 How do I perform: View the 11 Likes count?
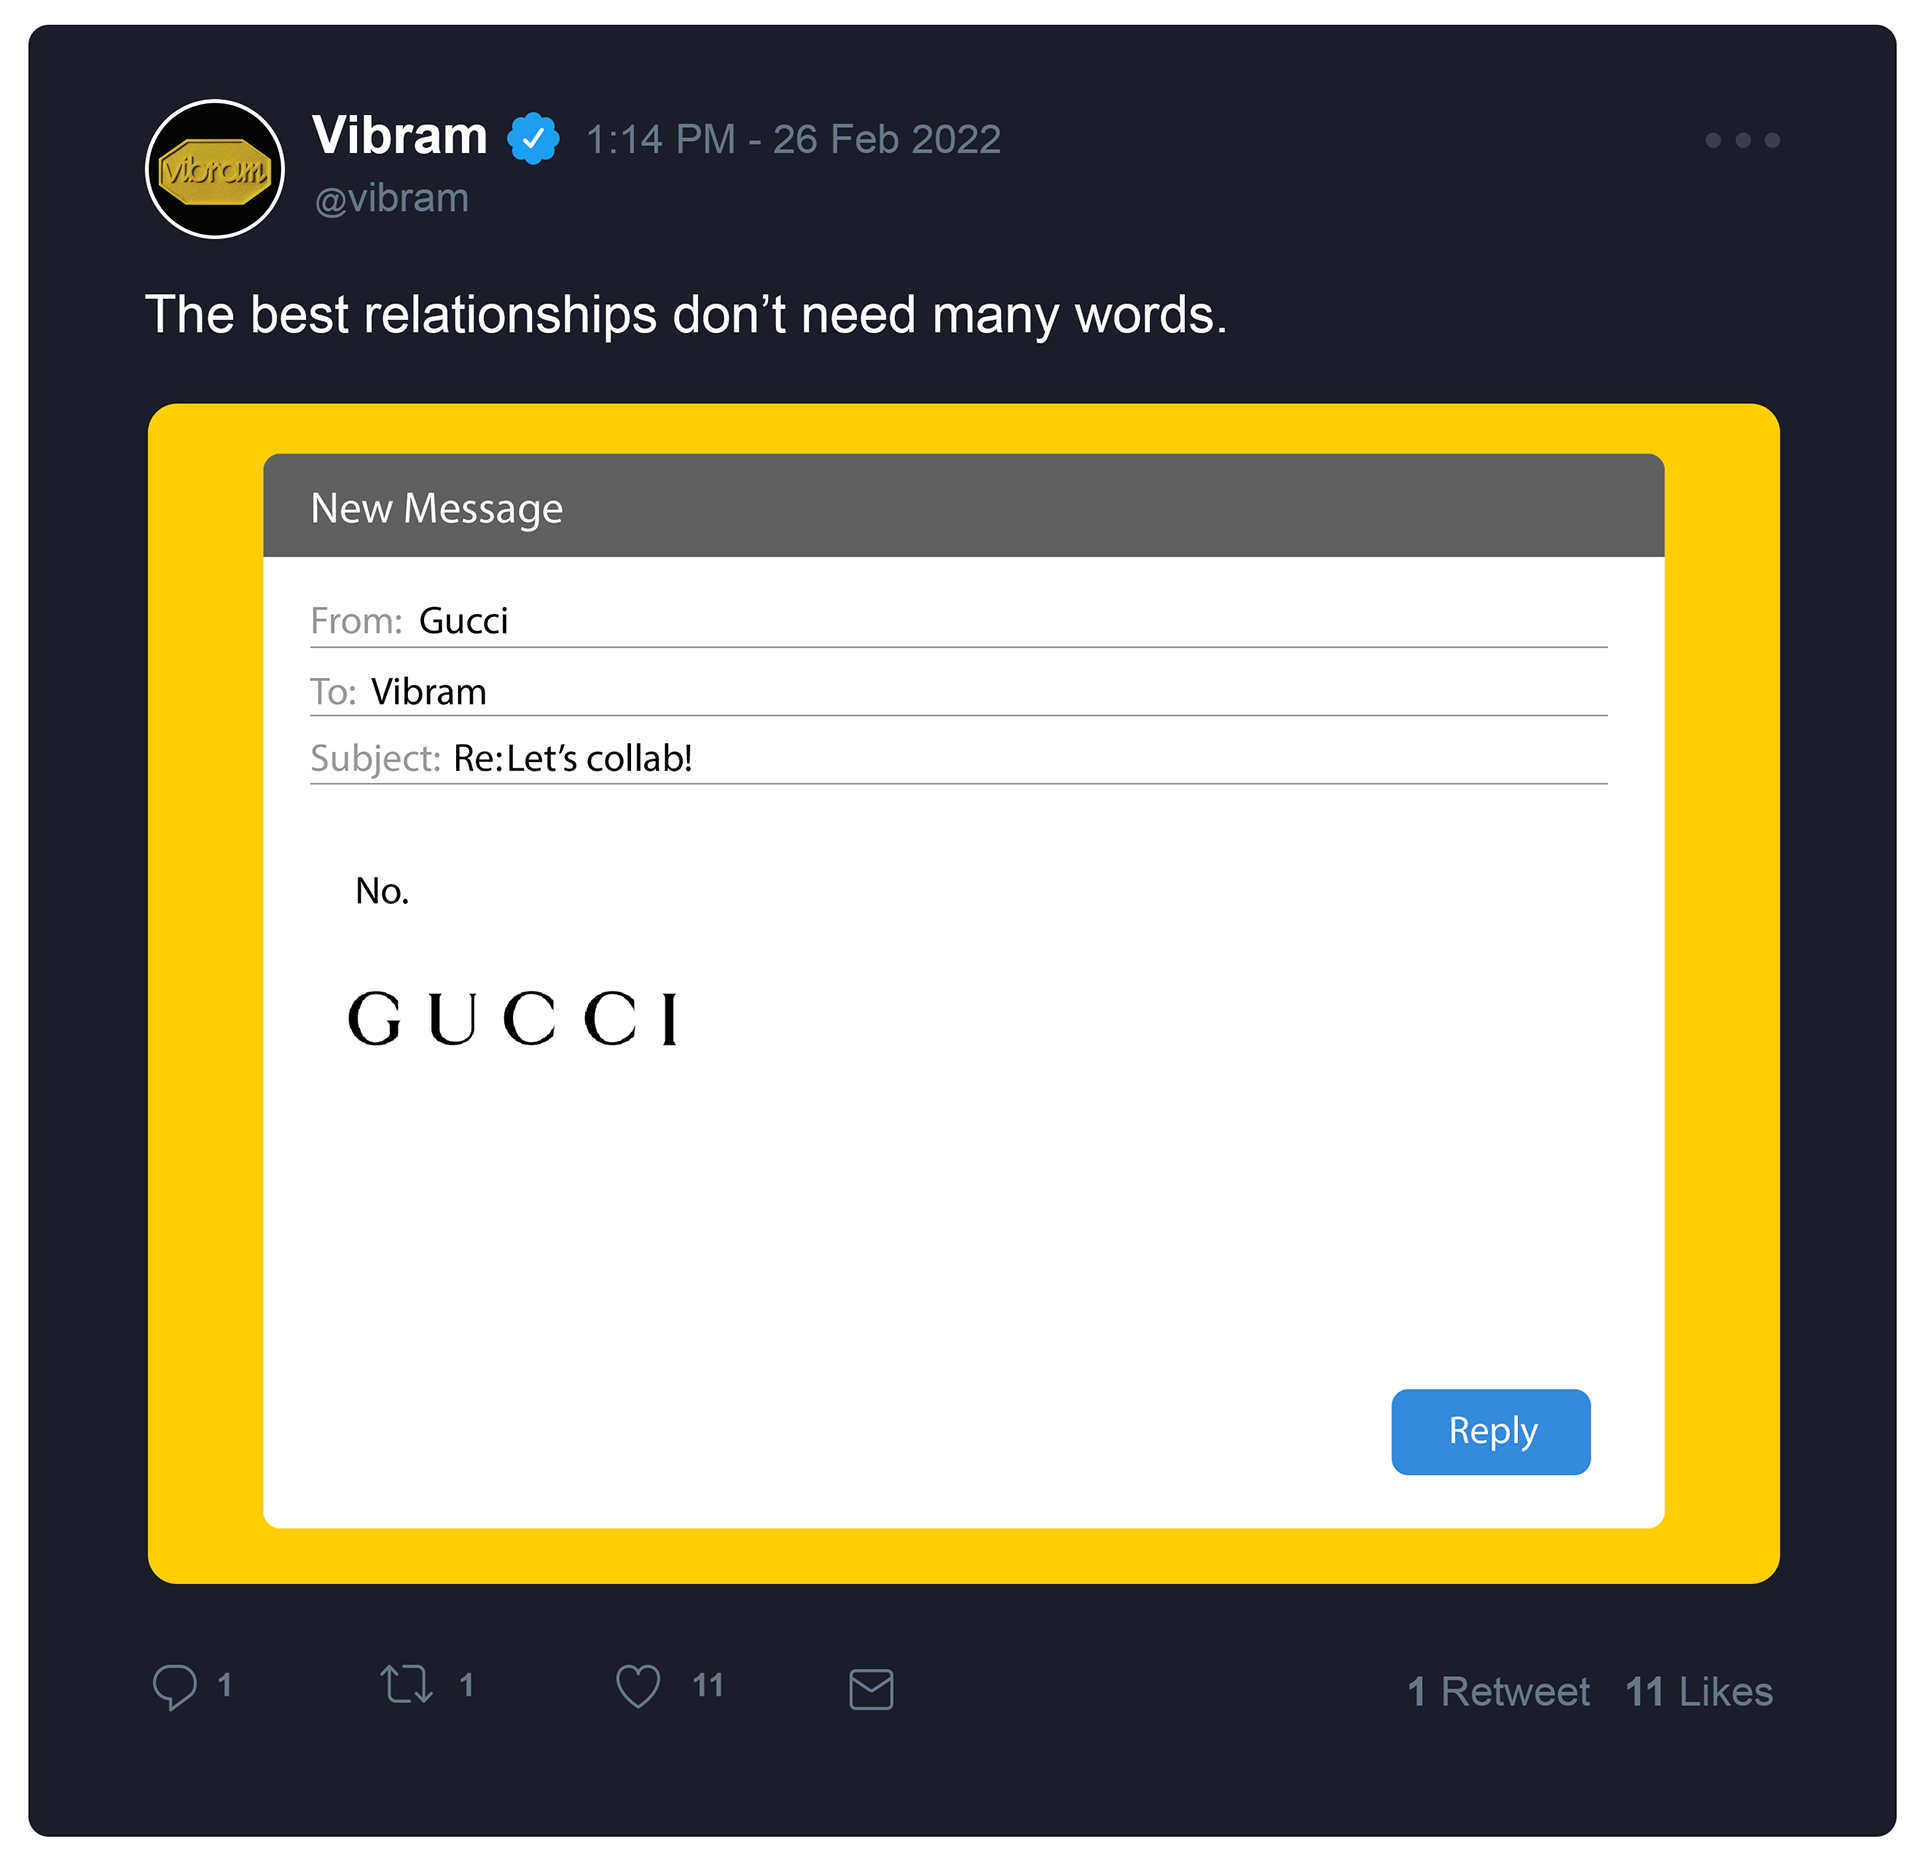[x=1698, y=1692]
